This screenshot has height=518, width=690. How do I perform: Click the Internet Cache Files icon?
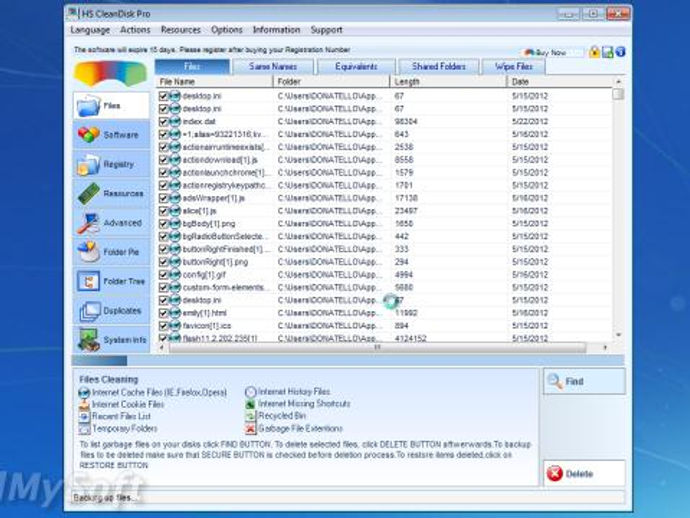click(84, 393)
